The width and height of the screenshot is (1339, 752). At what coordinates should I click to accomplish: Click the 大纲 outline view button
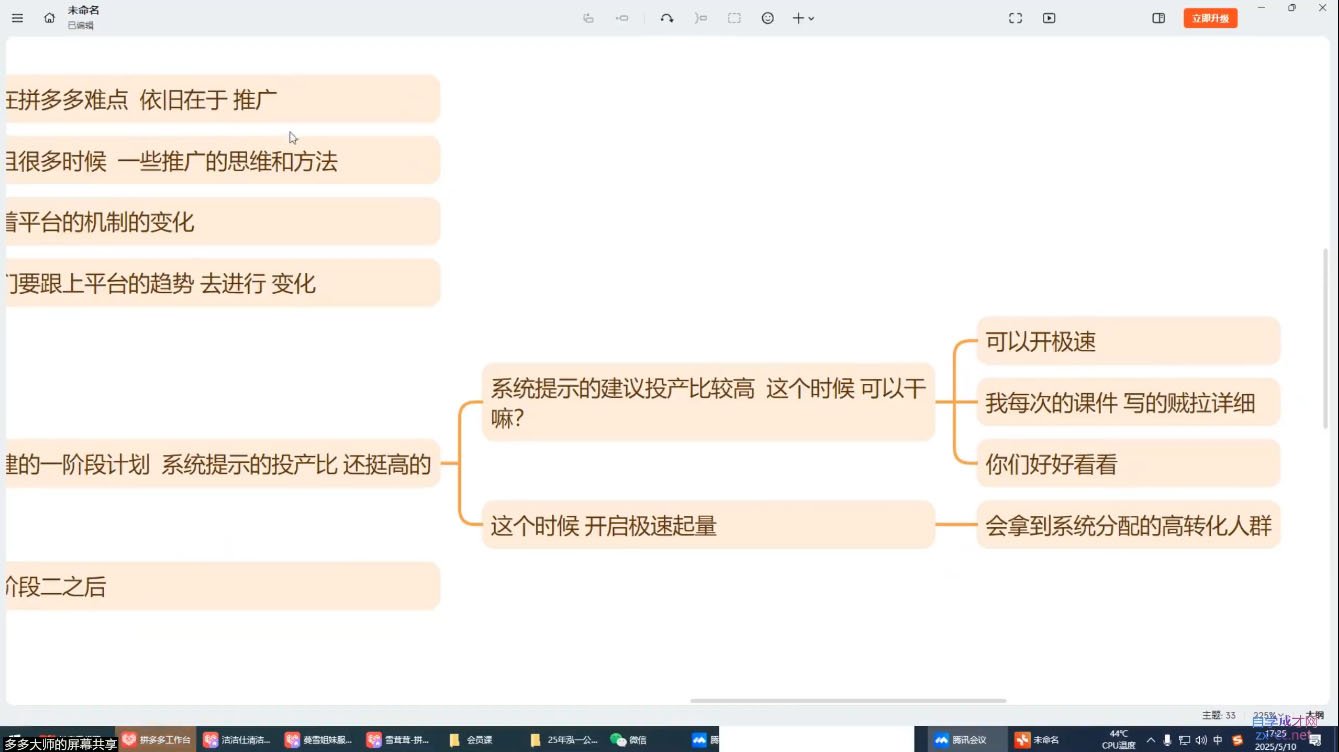tap(1314, 715)
